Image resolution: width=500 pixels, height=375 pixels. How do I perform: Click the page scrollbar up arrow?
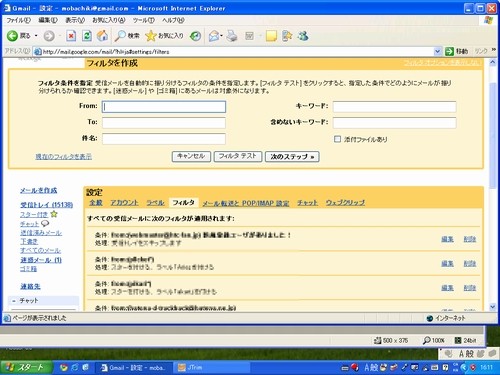point(493,62)
